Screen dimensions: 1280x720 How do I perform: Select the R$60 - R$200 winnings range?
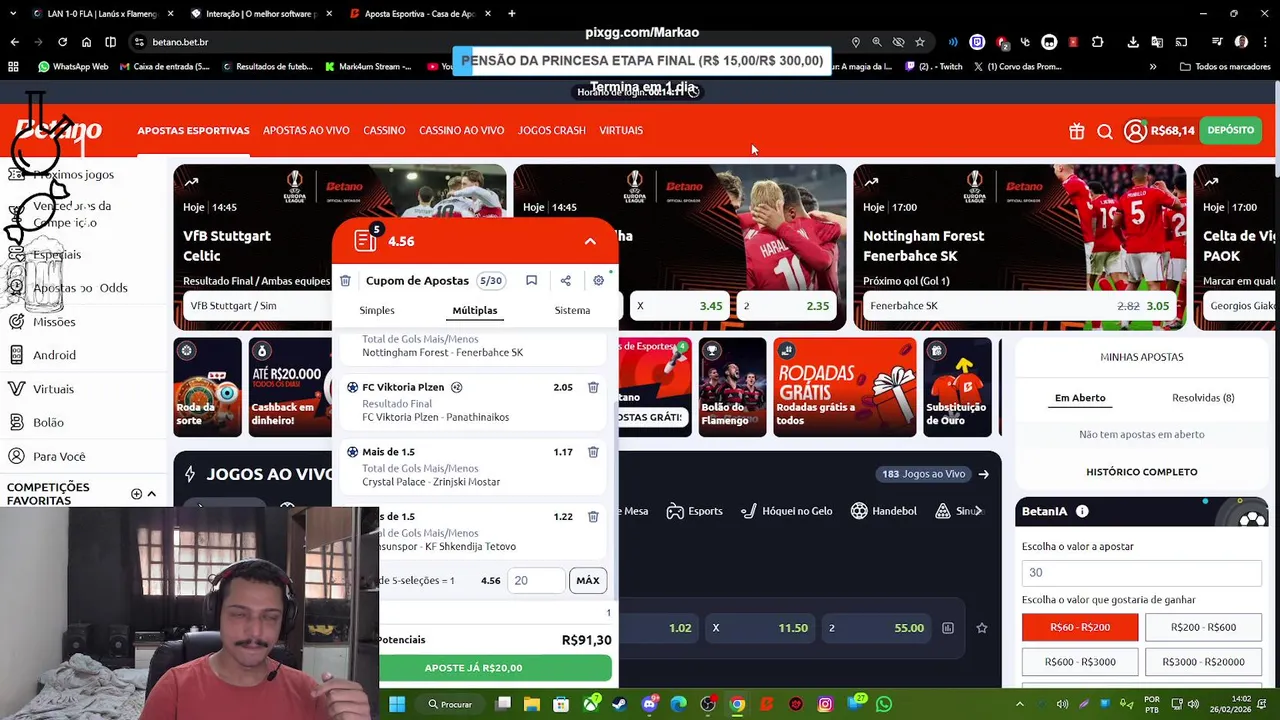1080,628
